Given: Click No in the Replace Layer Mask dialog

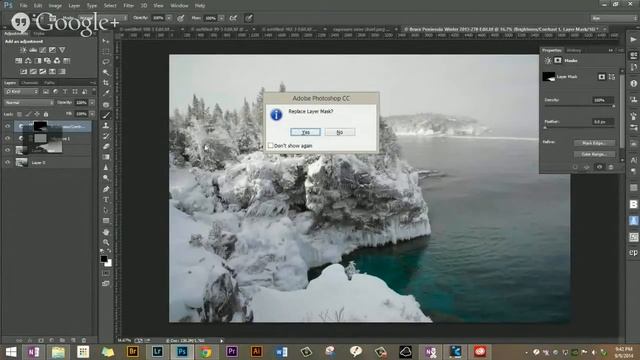Looking at the screenshot, I should pos(340,132).
